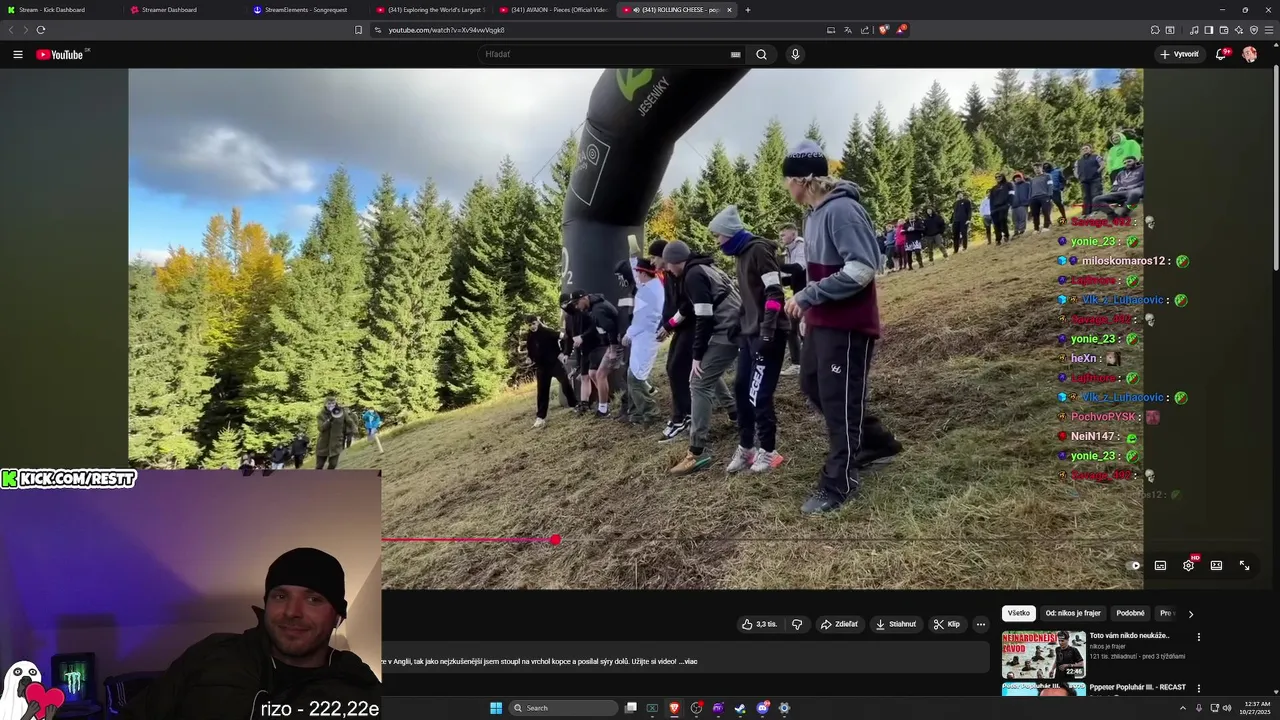This screenshot has height=720, width=1280.
Task: Switch to Exploring the World's Largest tab
Action: click(431, 10)
